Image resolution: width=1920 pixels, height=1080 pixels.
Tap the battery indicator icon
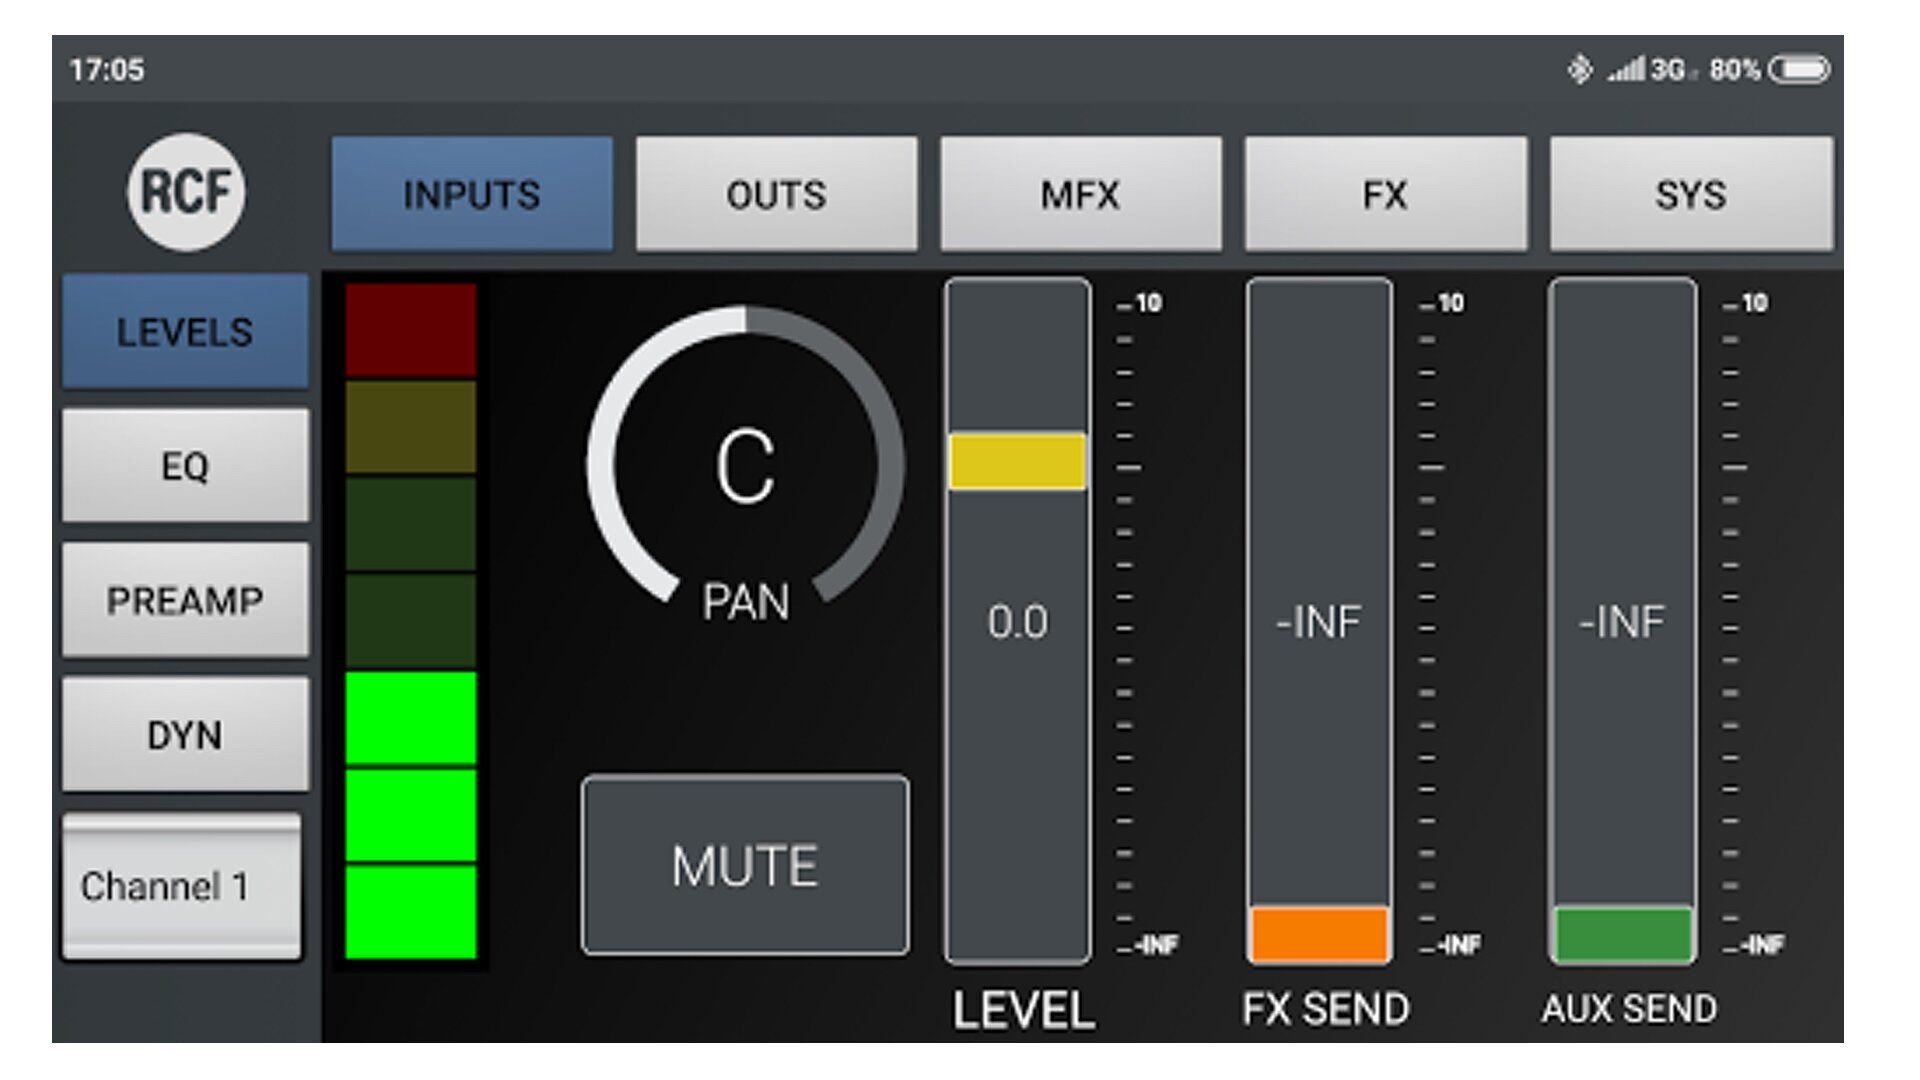point(1800,69)
